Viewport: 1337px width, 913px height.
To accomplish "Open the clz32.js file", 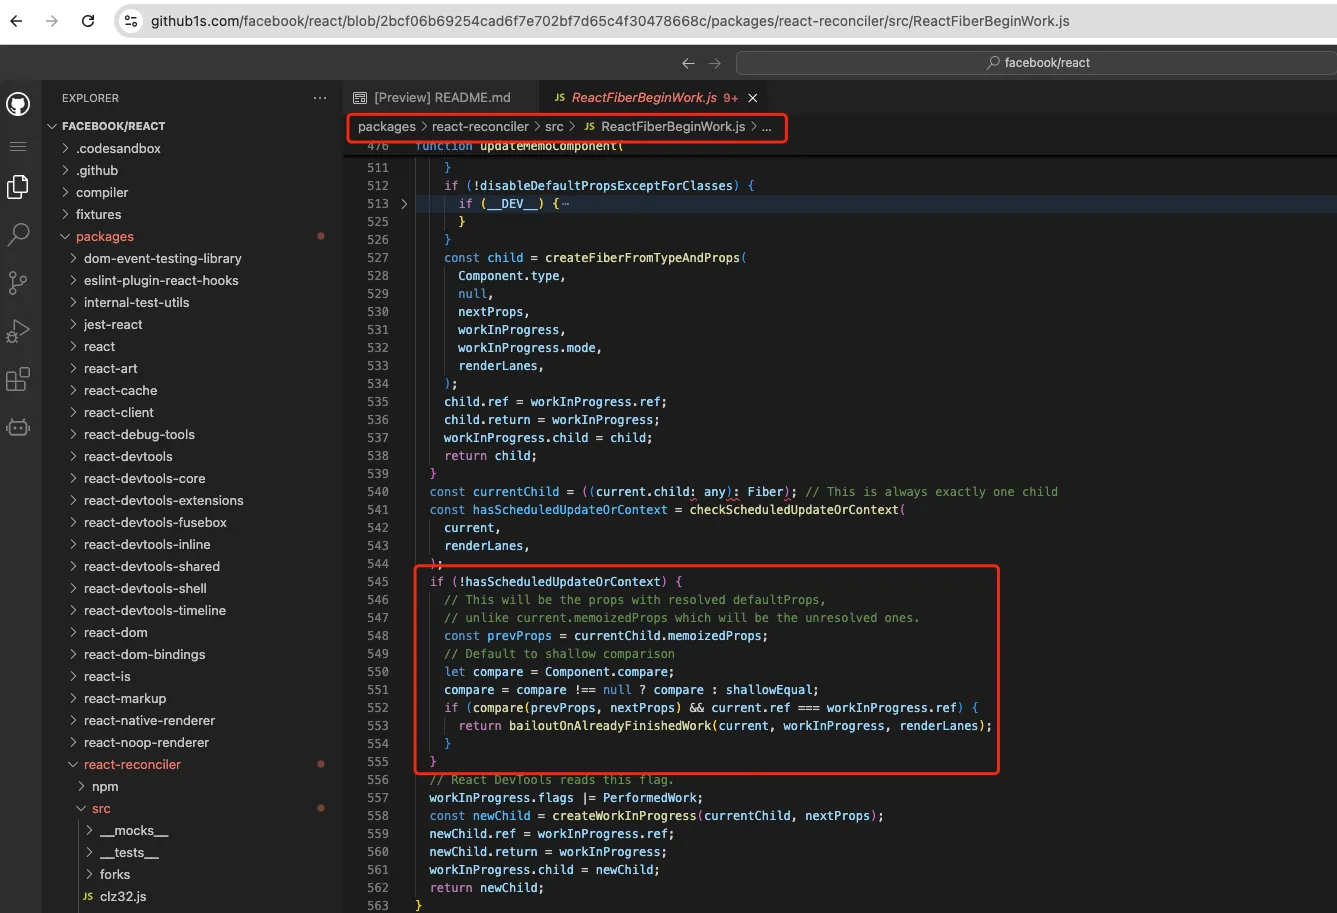I will 192,896.
